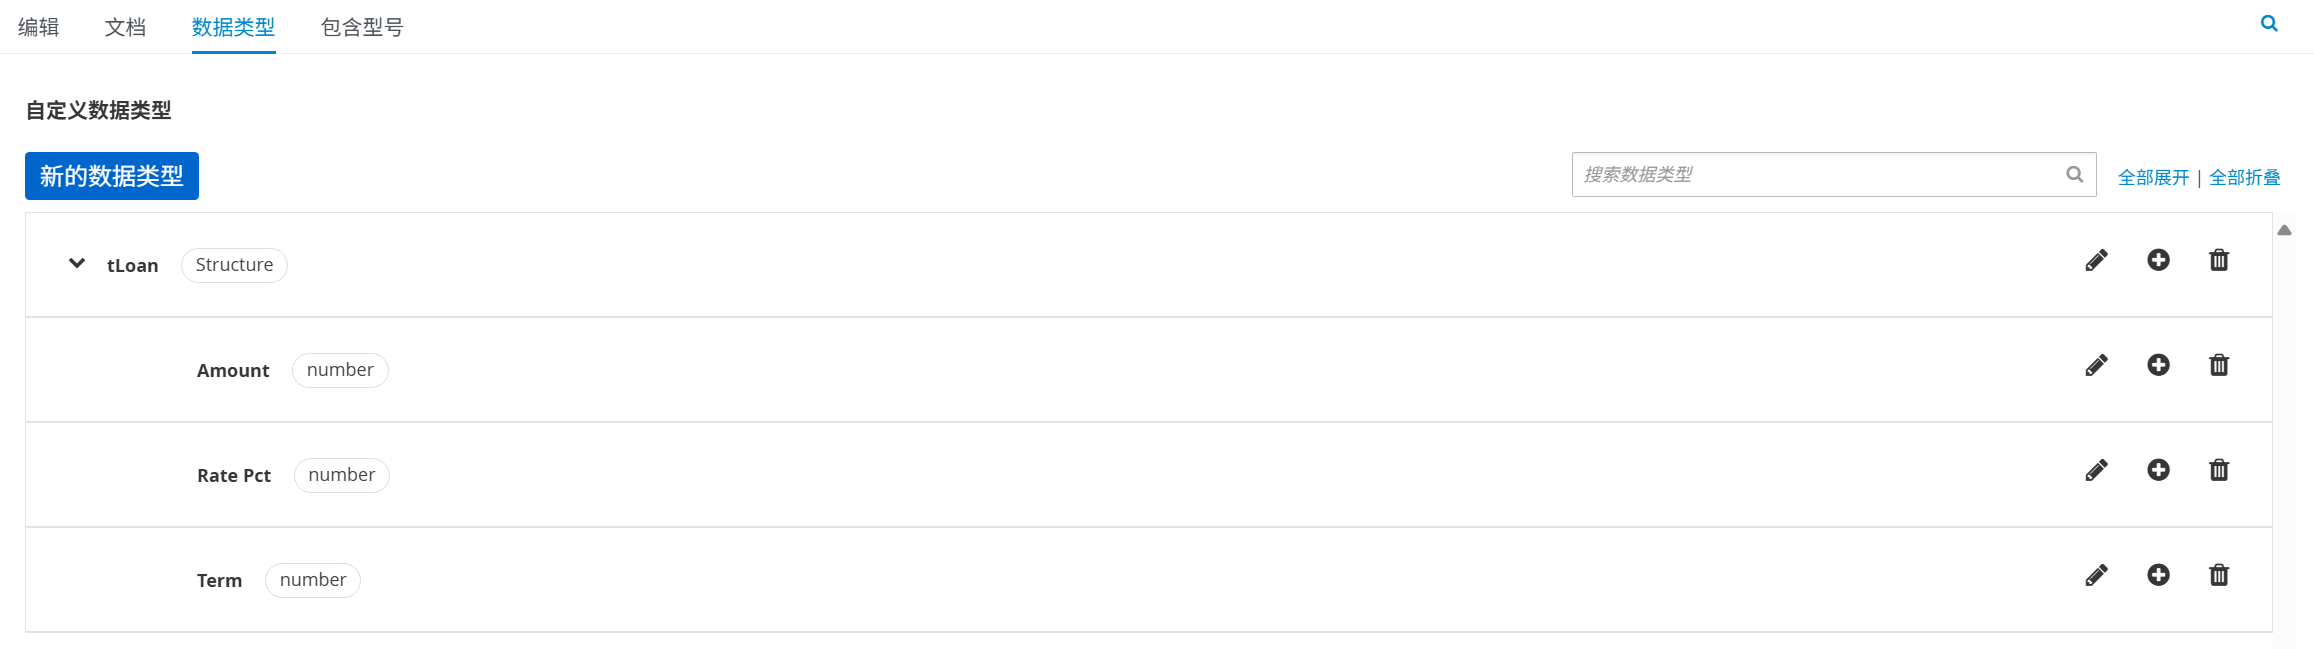Click the magnifier inside data type search box
This screenshot has width=2314, height=649.
point(2075,174)
